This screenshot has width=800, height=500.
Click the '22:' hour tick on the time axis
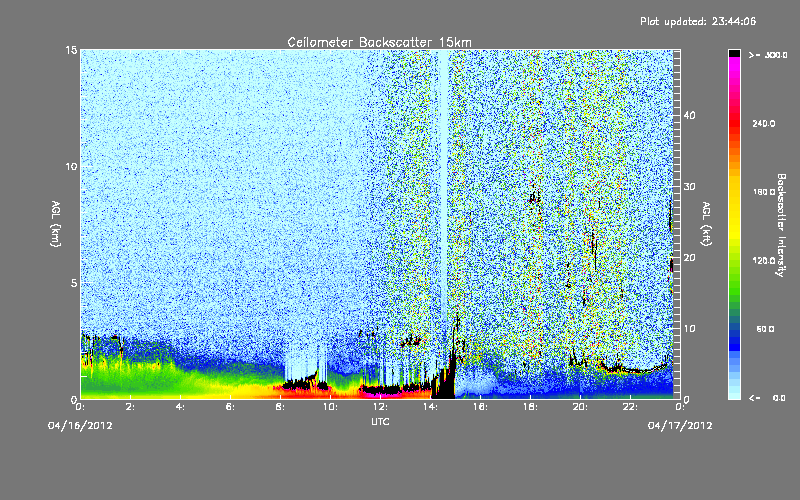630,407
